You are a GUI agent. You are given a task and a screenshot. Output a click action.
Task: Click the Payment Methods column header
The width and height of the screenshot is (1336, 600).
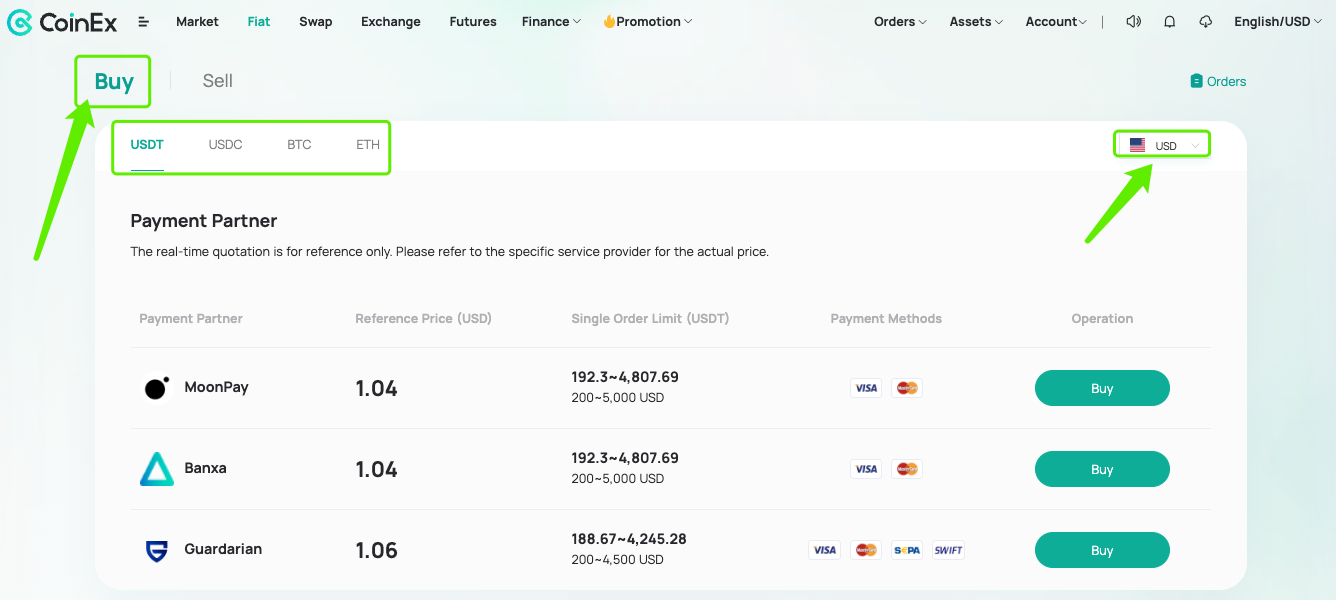pos(886,318)
